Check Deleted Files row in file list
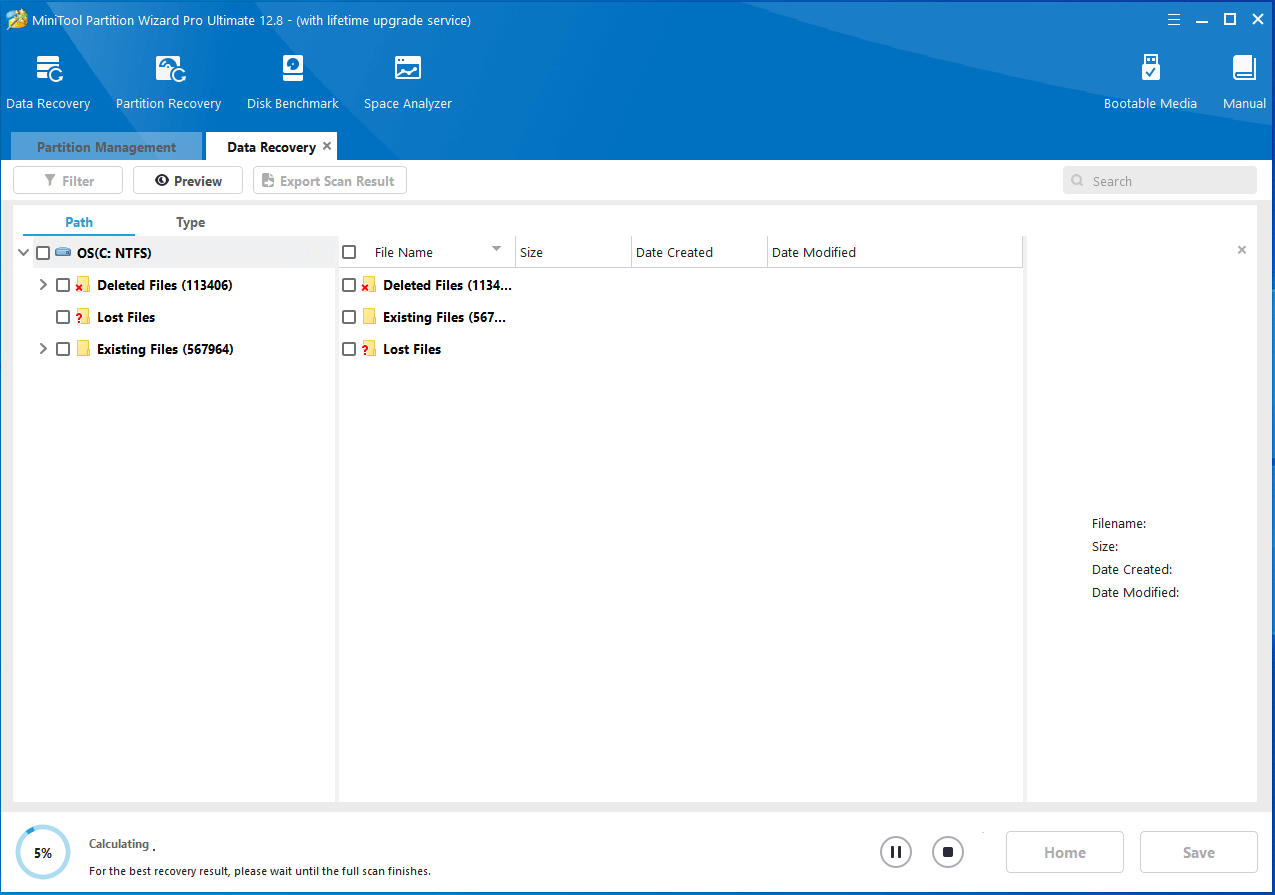 click(x=349, y=285)
